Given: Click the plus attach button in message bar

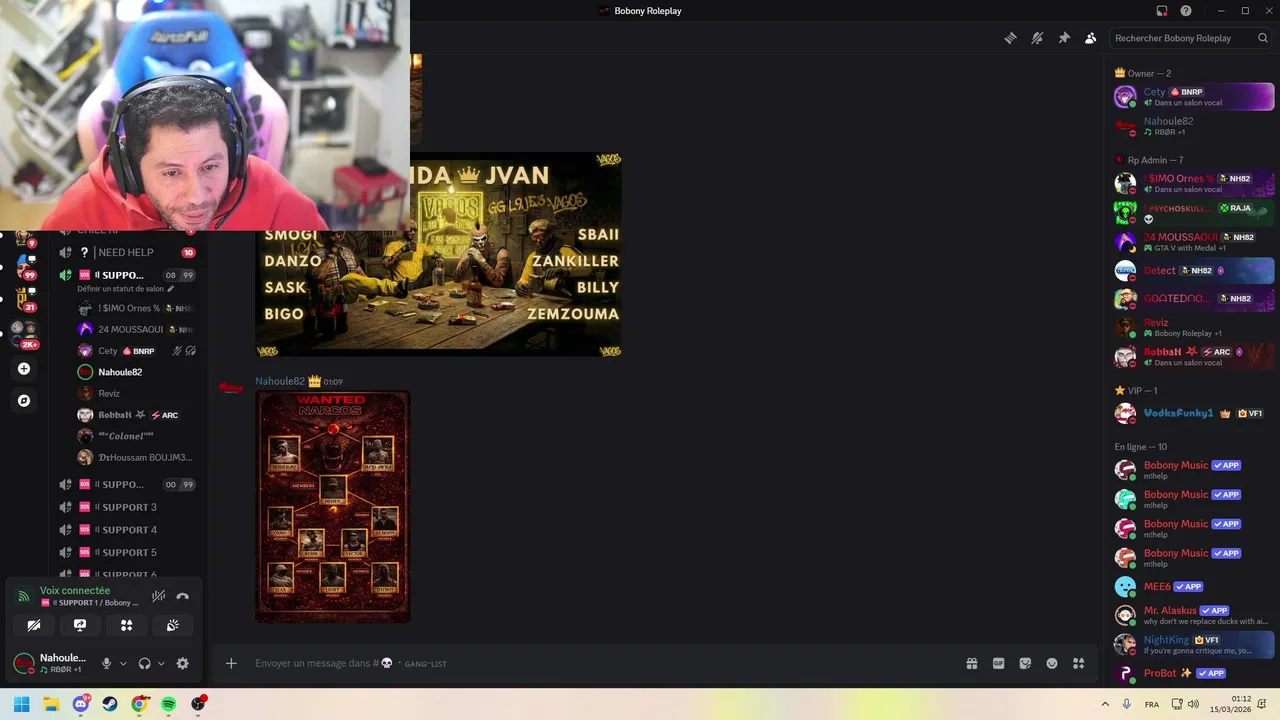Looking at the screenshot, I should (231, 663).
